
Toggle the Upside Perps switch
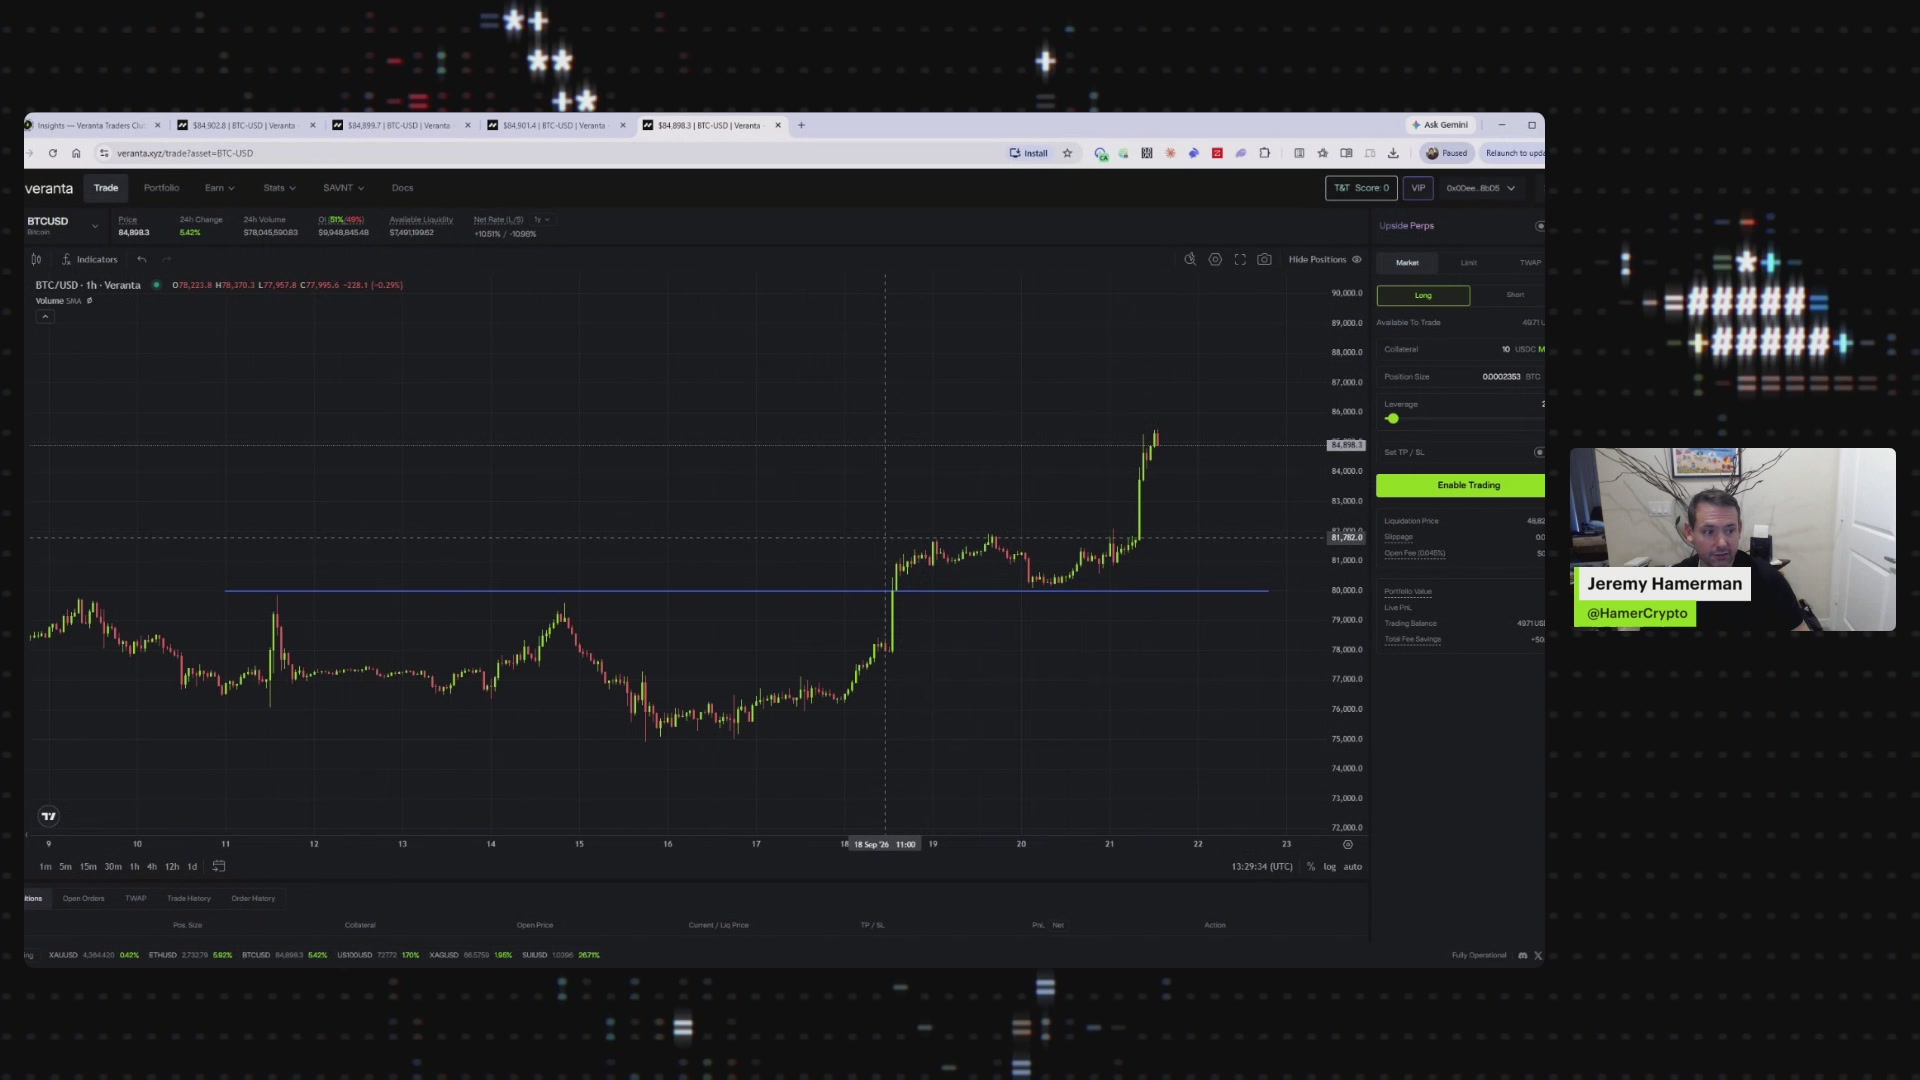tap(1540, 226)
